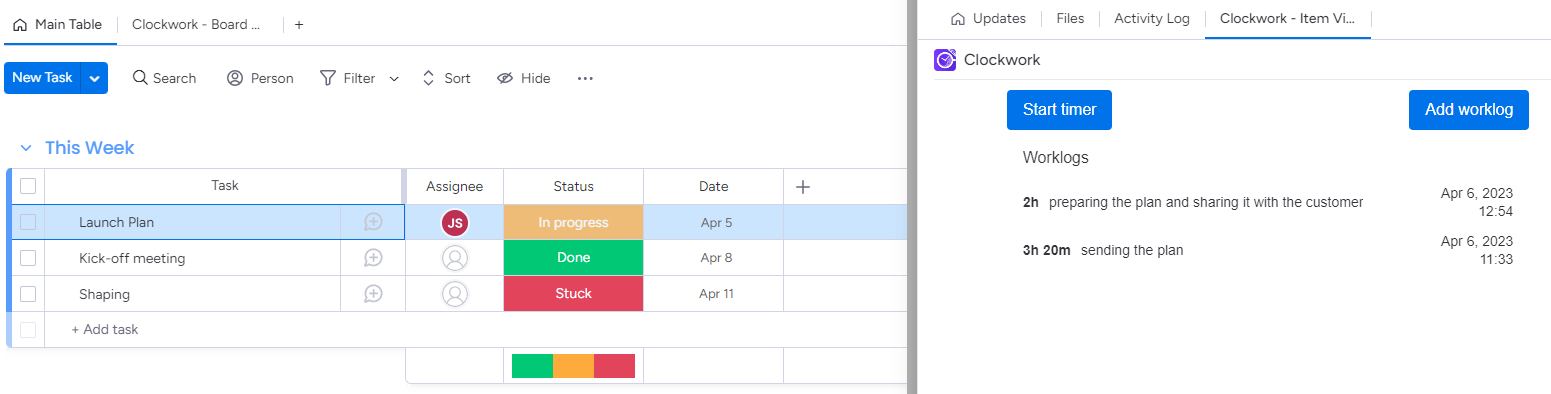Add a new board view tab

(299, 25)
